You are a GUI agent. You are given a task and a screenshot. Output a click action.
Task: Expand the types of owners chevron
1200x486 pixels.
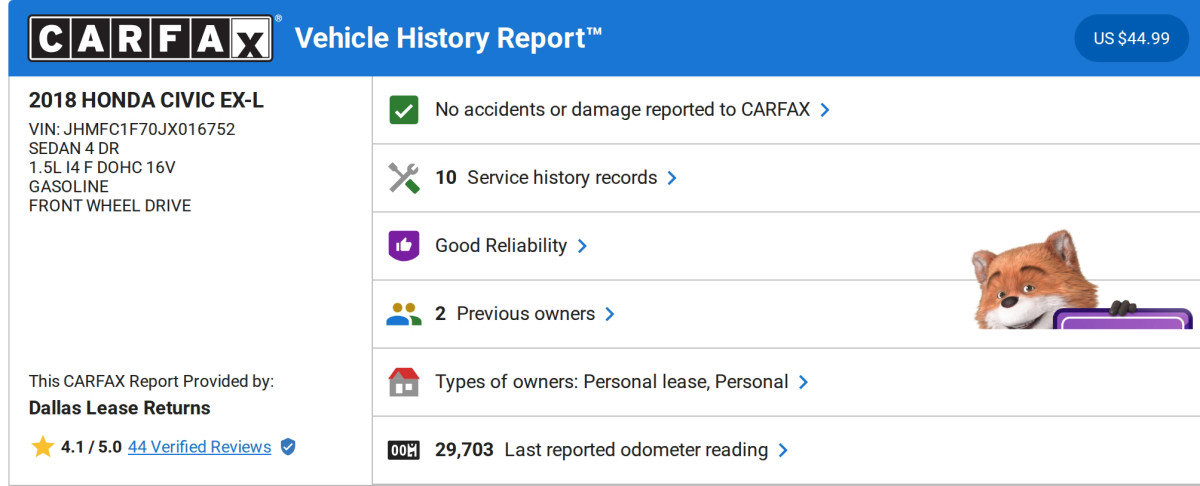tap(803, 382)
